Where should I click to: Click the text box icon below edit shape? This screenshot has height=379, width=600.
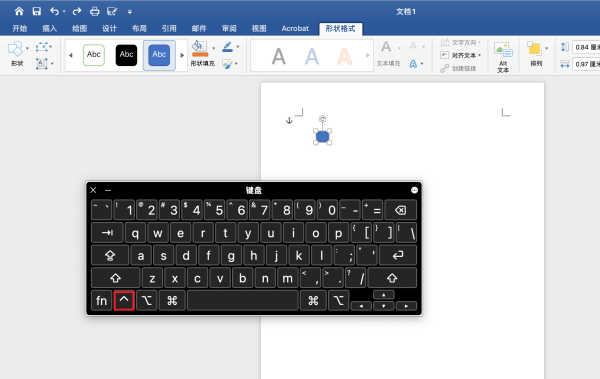coord(42,63)
